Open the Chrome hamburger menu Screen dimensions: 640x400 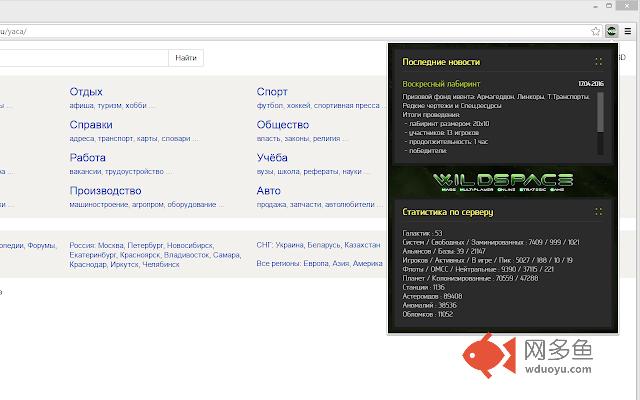[x=628, y=31]
